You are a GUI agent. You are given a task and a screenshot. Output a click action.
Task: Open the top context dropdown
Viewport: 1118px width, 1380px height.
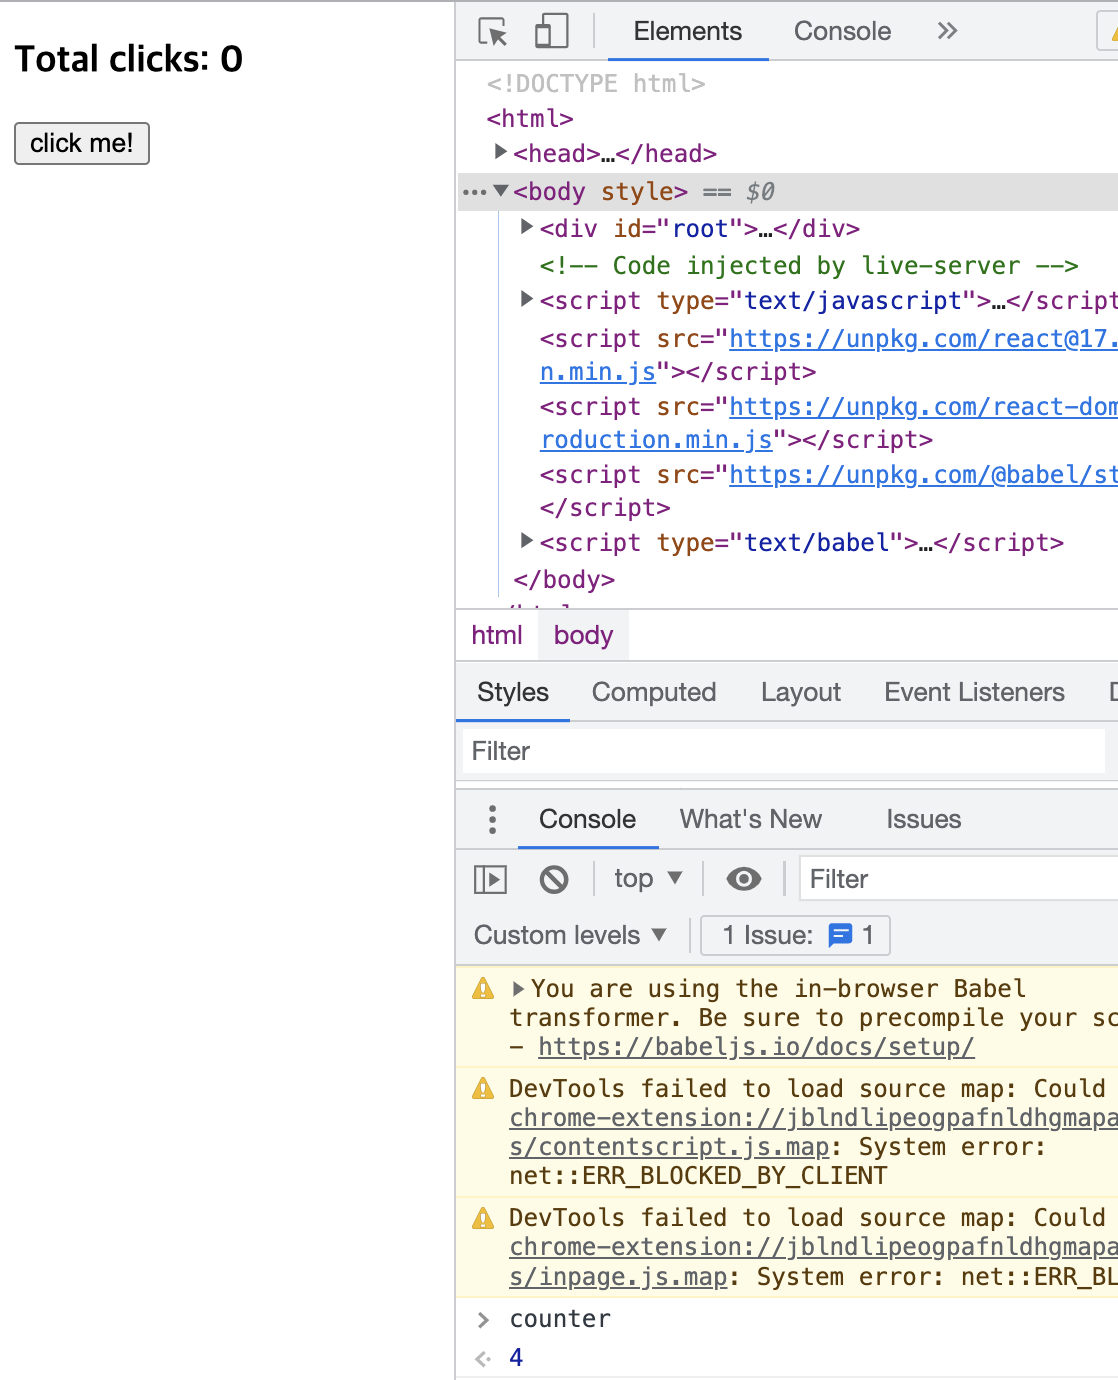coord(648,879)
